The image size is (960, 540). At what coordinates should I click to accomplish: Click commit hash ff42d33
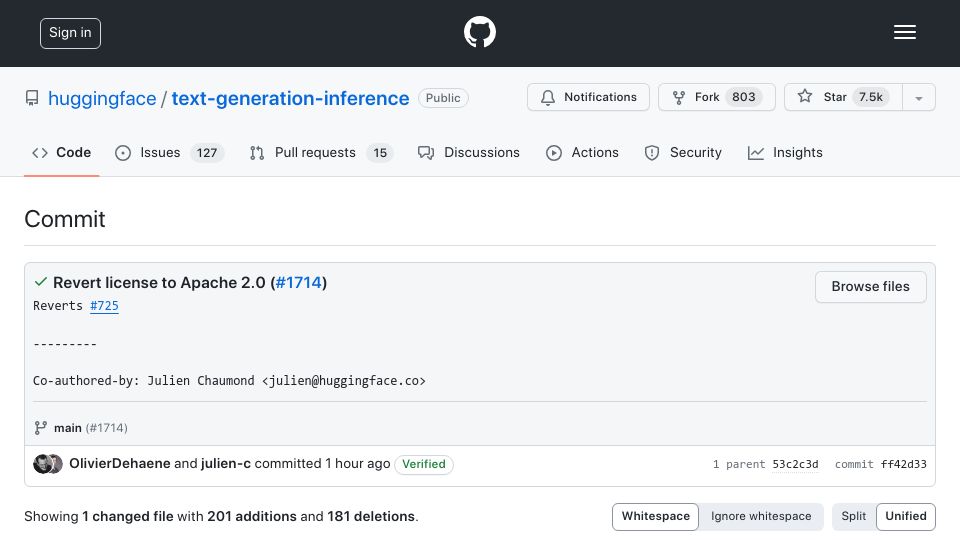pos(903,464)
